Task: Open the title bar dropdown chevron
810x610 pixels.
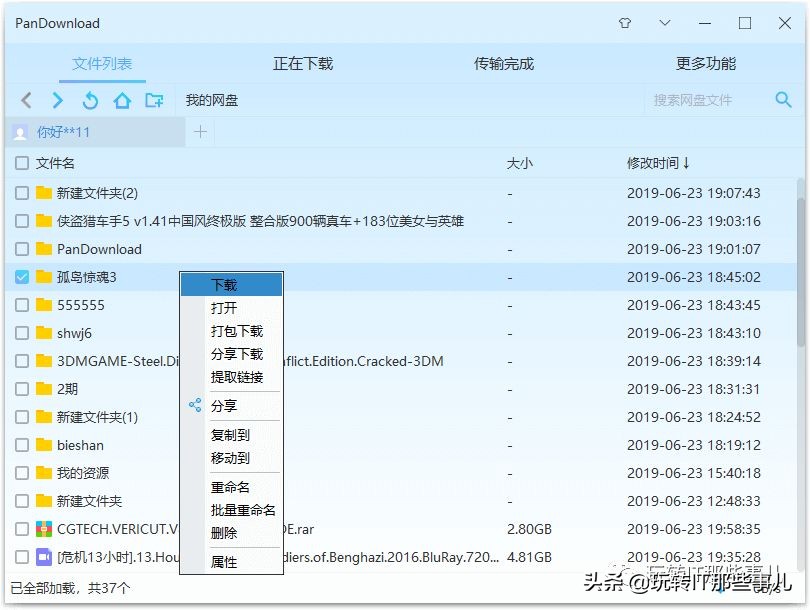Action: coord(665,22)
